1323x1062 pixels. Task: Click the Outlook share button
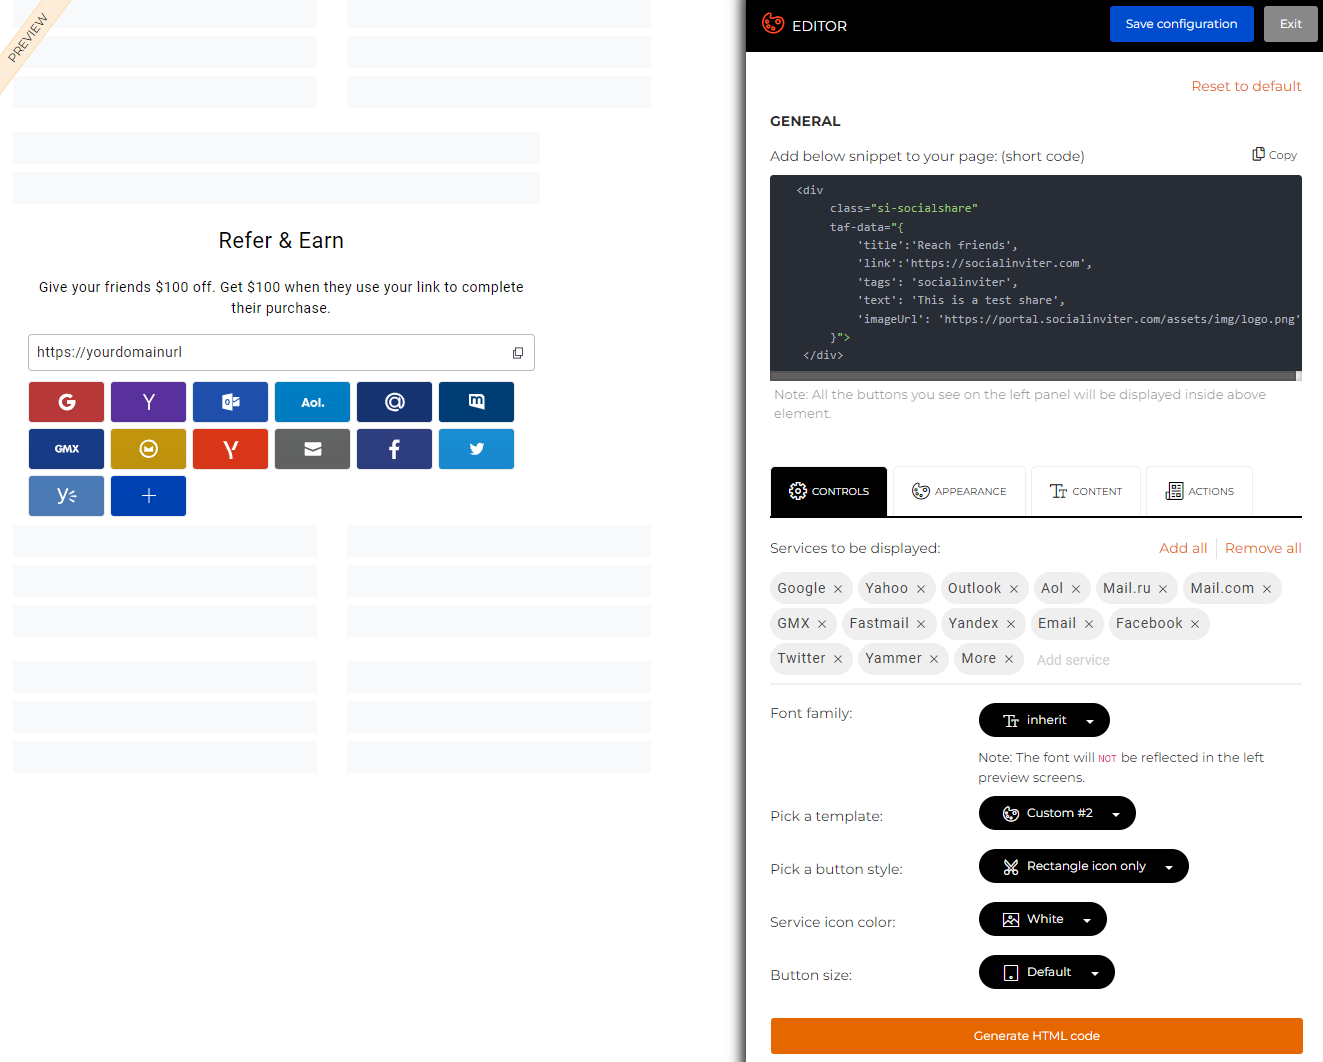230,402
